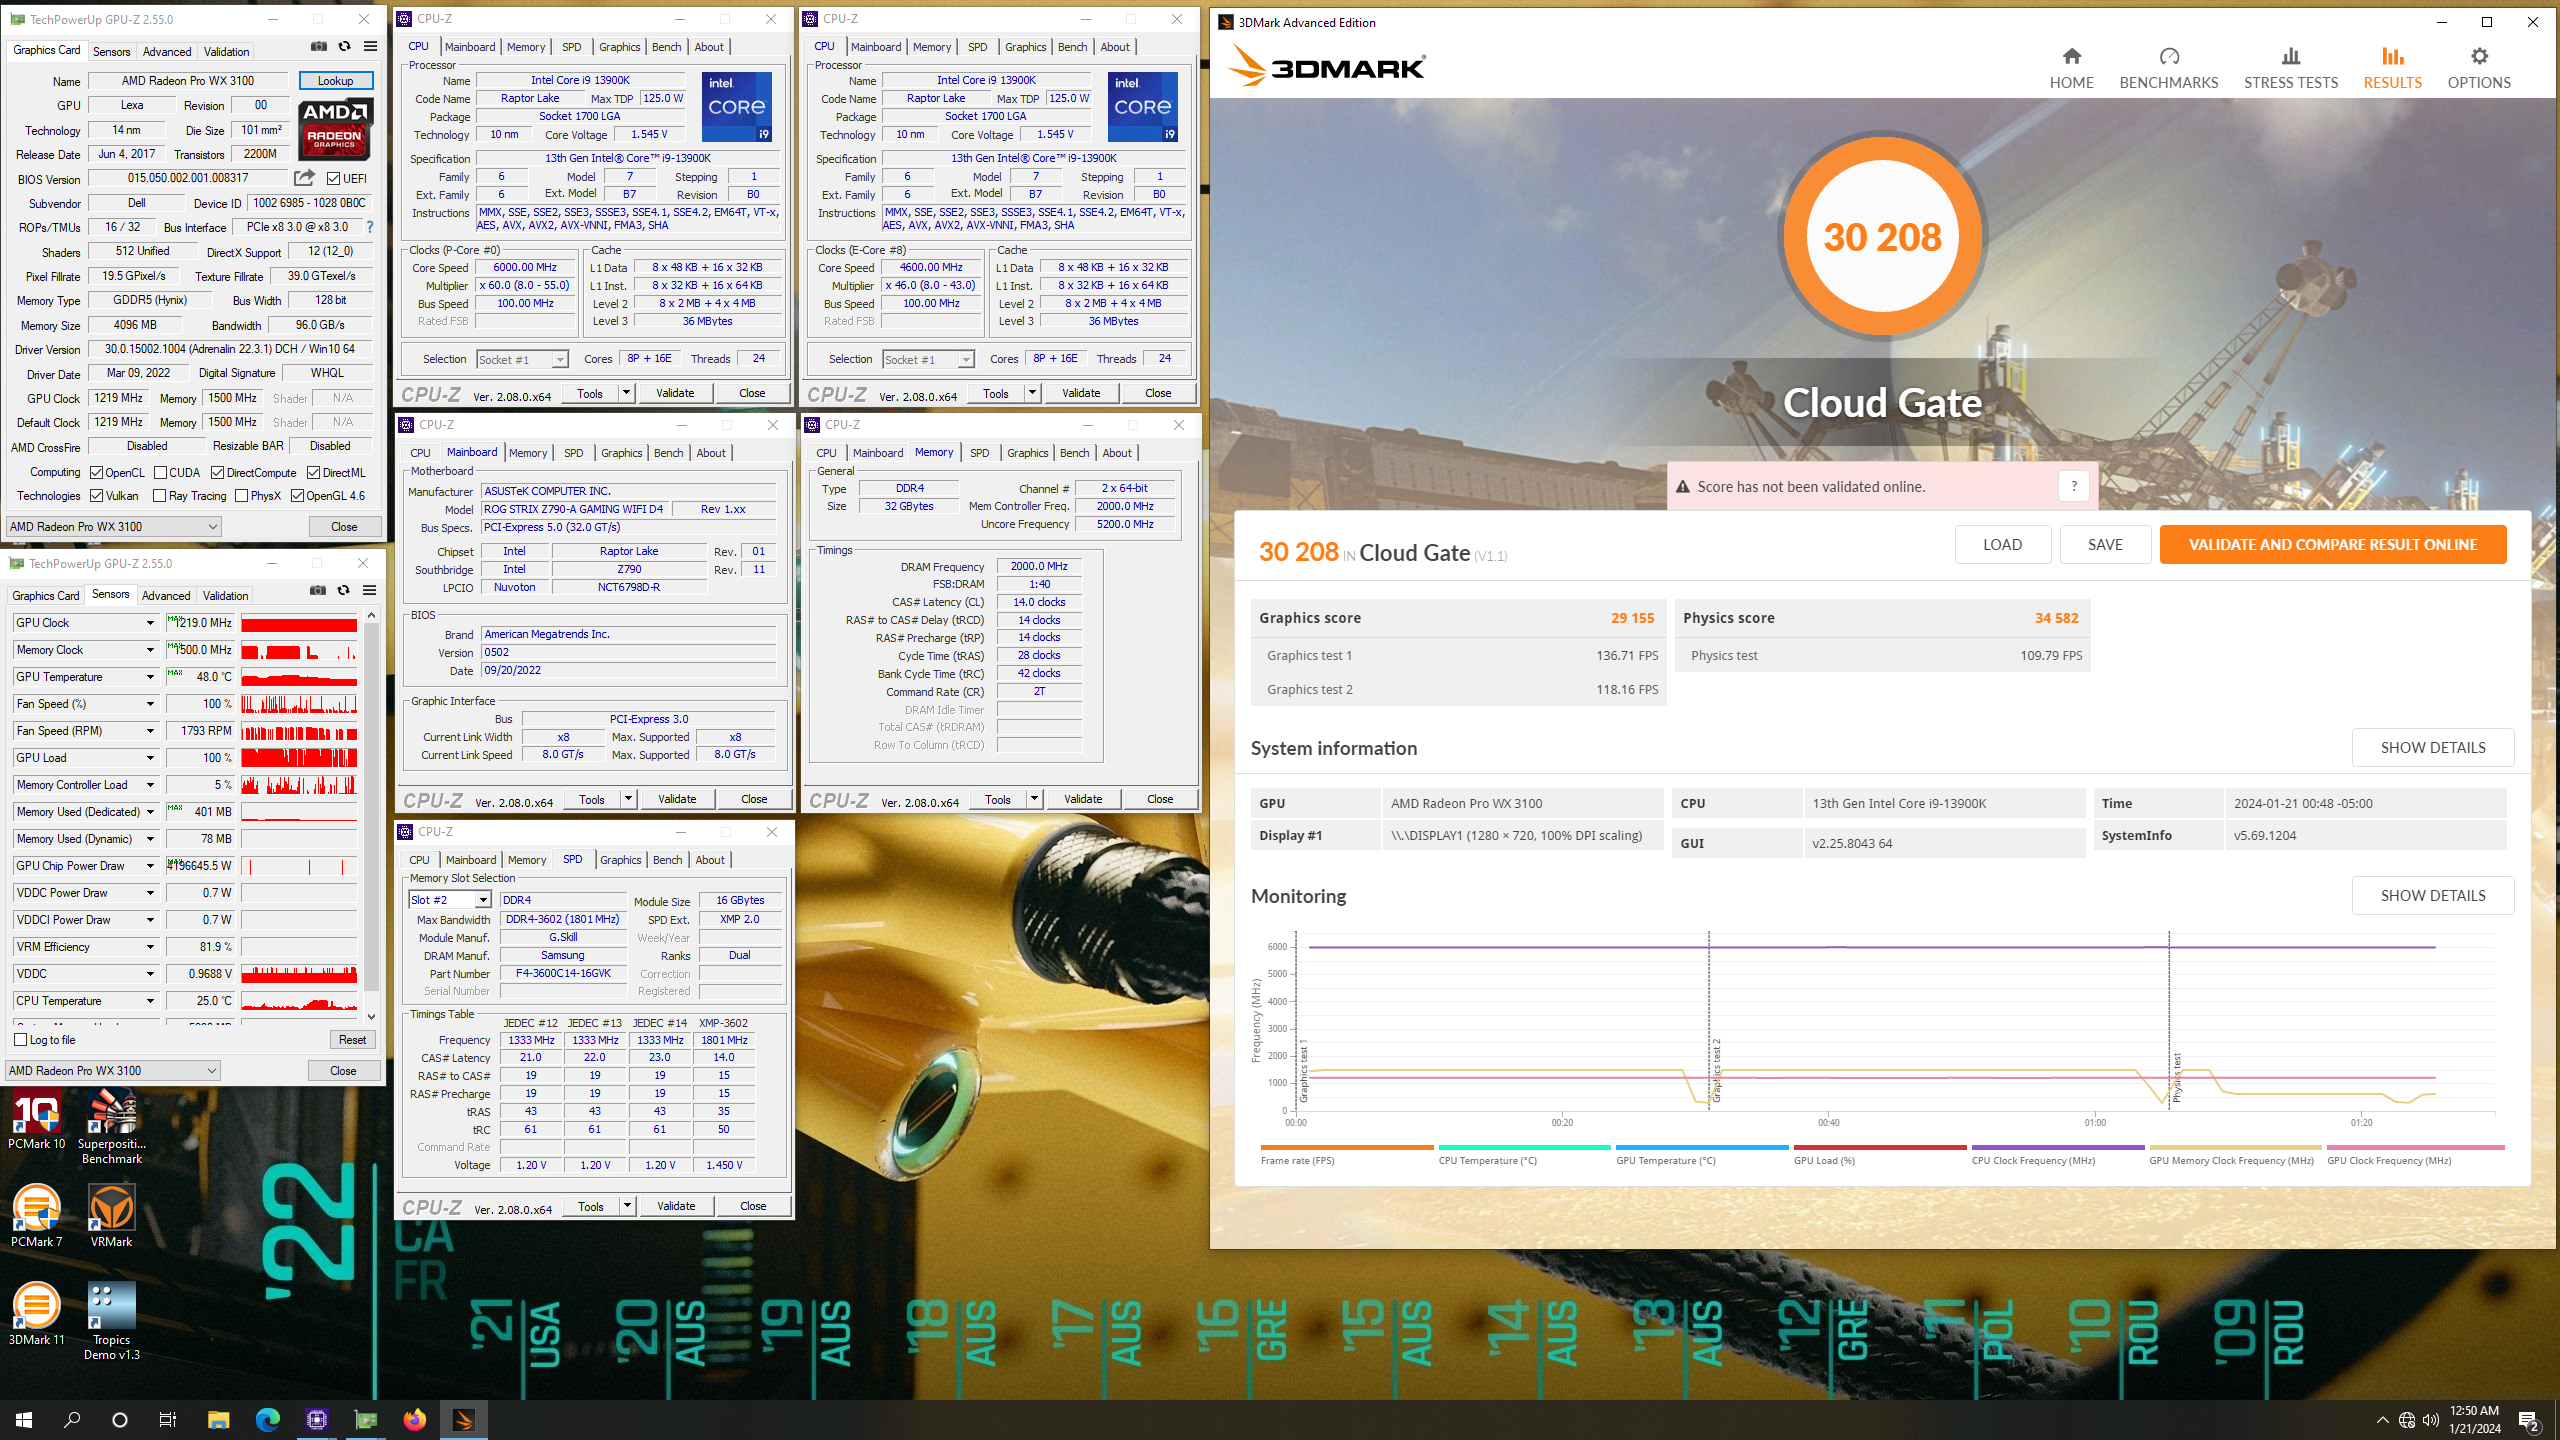The width and height of the screenshot is (2560, 1440).
Task: Expand the GPU Temperature sensor dropdown
Action: [x=150, y=677]
